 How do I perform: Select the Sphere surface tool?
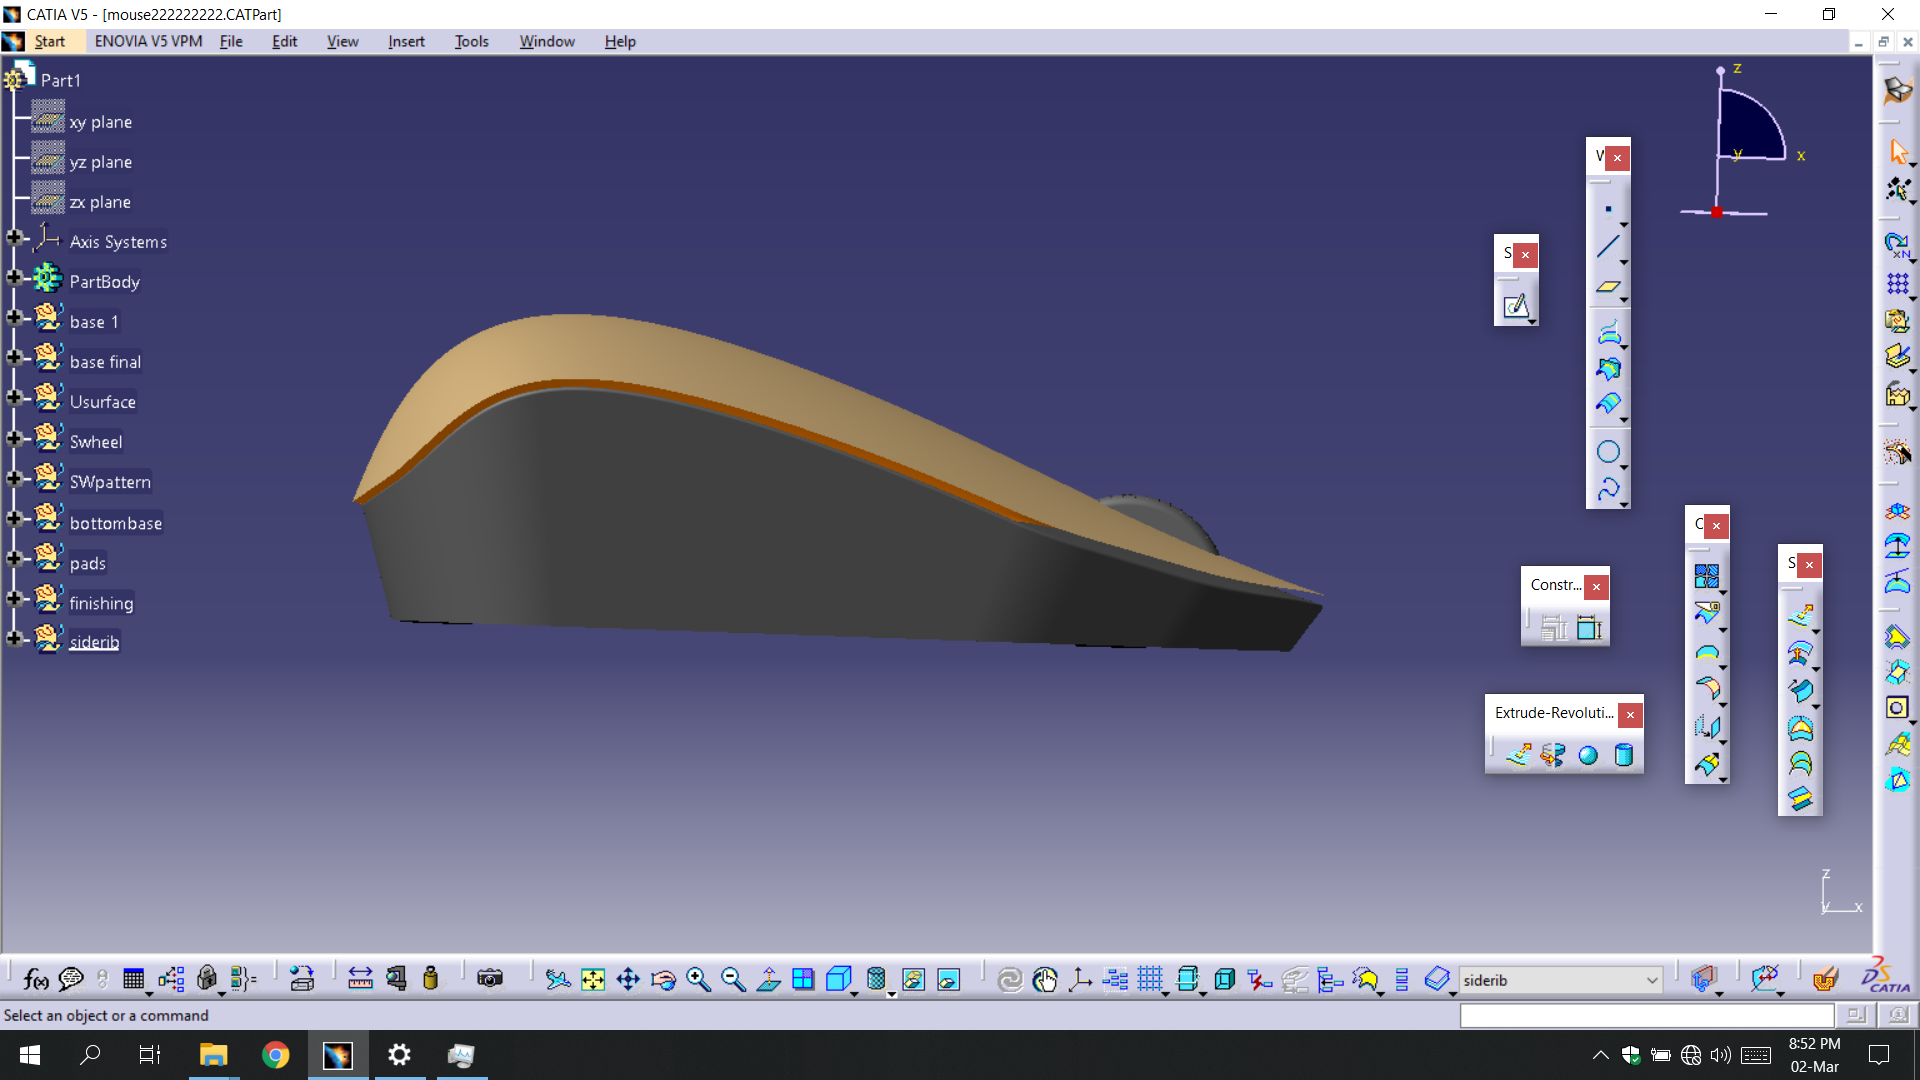click(1588, 755)
